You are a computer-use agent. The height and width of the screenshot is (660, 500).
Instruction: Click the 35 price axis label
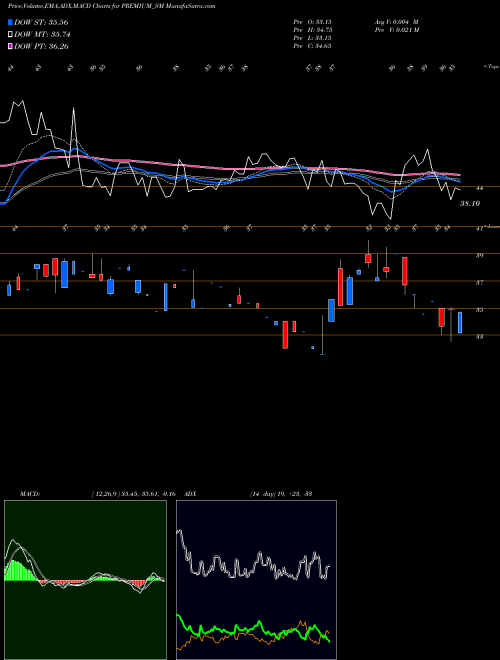[479, 310]
